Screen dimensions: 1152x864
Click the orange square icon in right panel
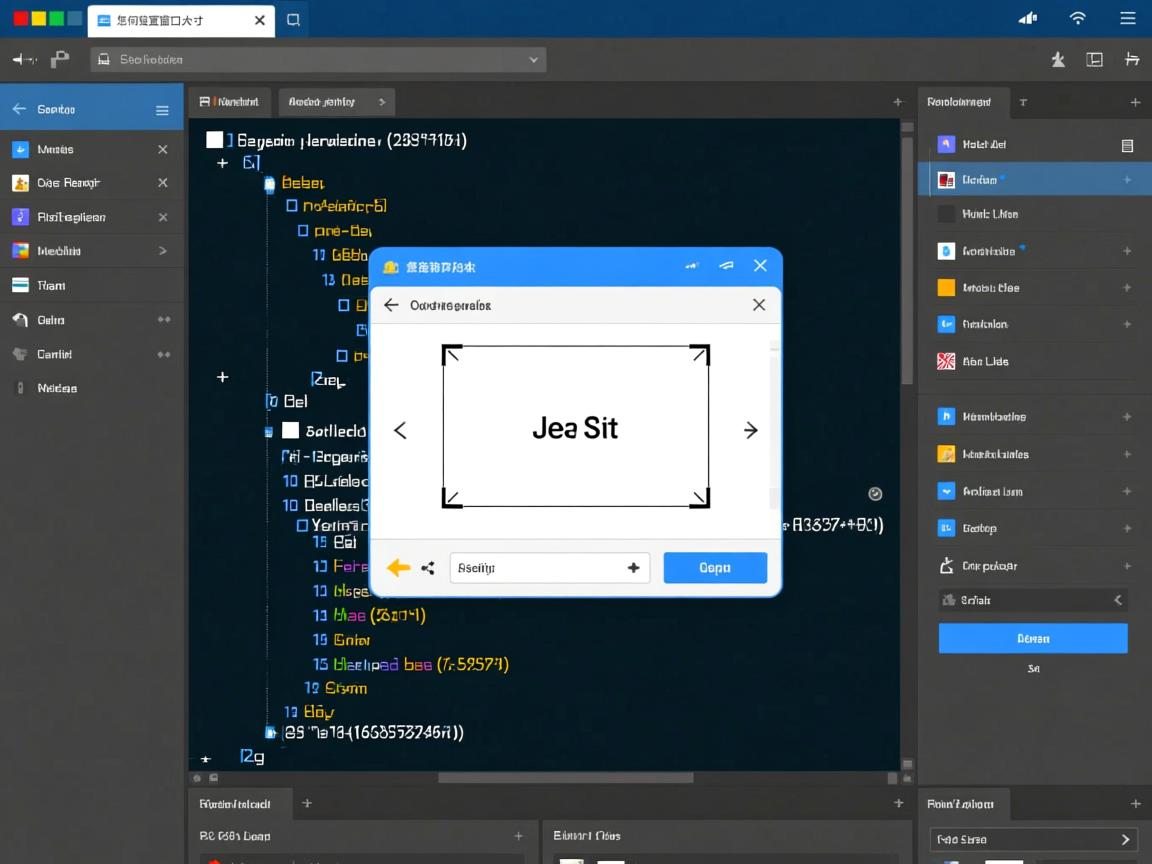click(946, 288)
